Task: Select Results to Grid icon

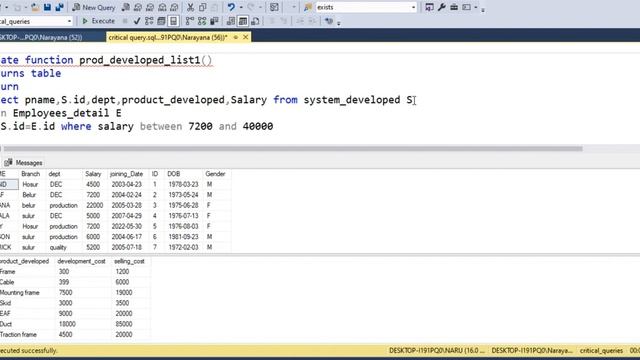Action: click(243, 21)
